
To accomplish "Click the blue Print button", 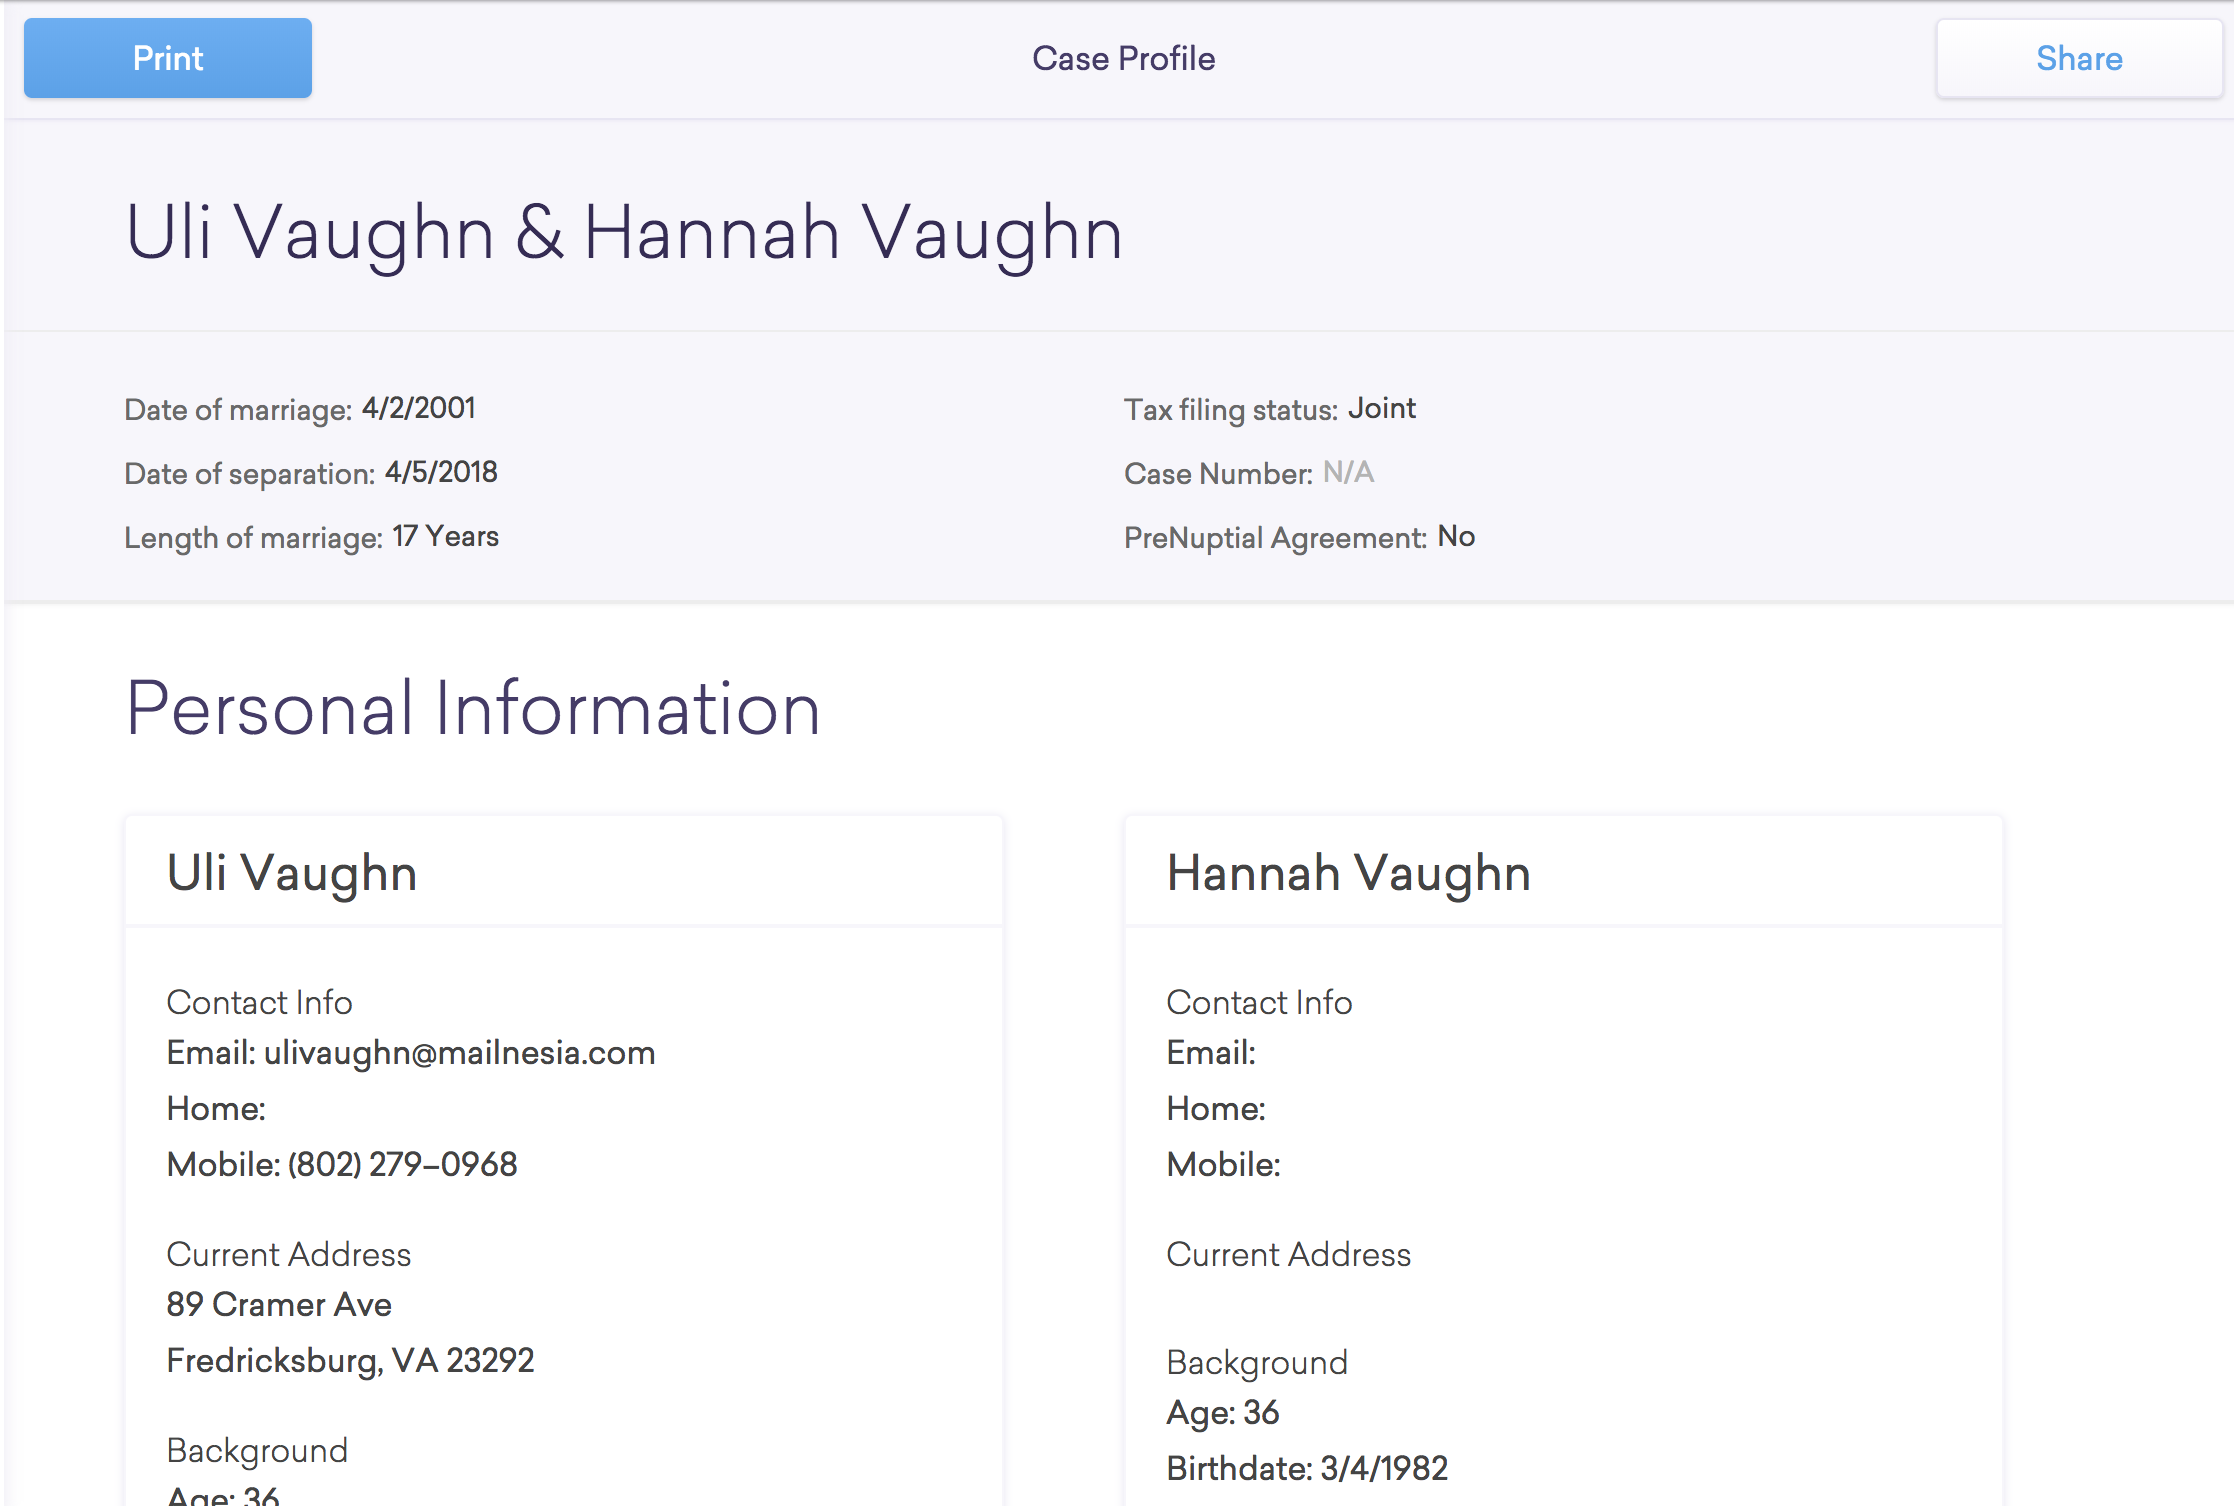I will pyautogui.click(x=168, y=58).
